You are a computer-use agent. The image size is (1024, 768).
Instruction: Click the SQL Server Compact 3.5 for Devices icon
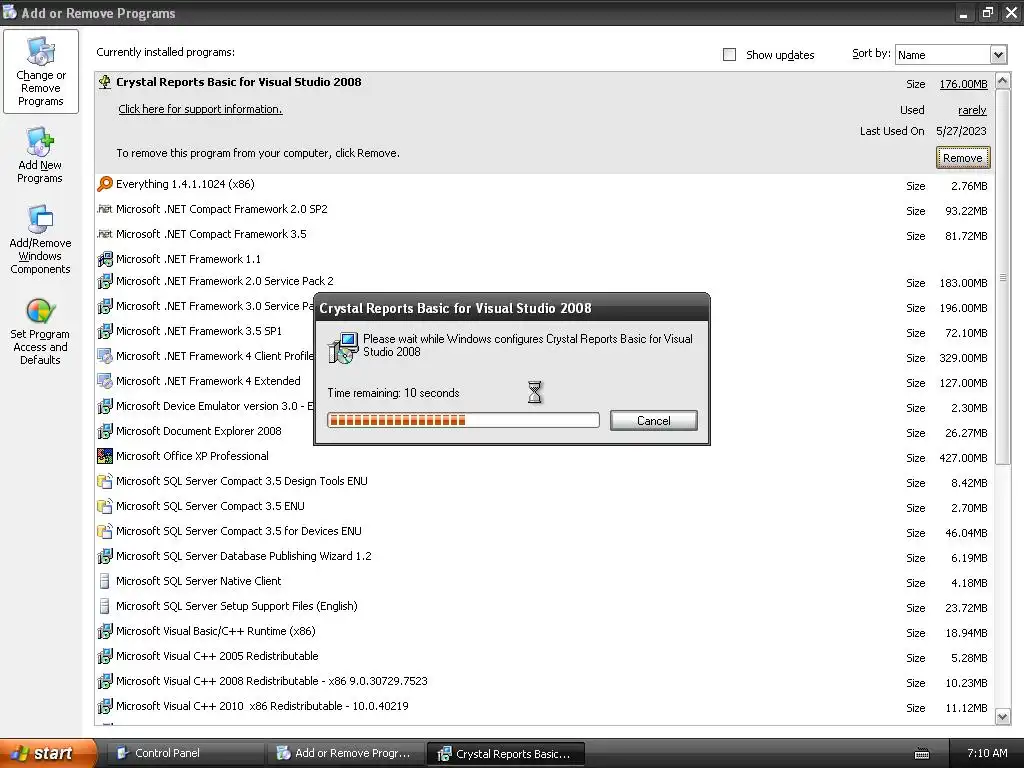point(104,531)
